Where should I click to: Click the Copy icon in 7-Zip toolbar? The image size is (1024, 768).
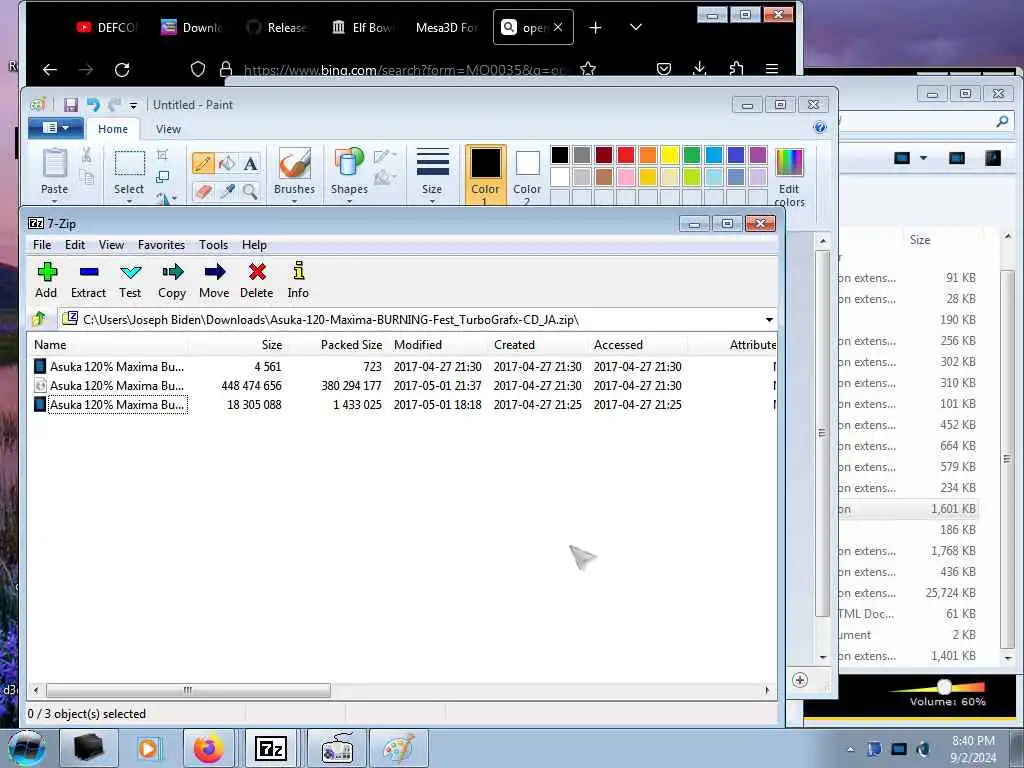pos(172,280)
